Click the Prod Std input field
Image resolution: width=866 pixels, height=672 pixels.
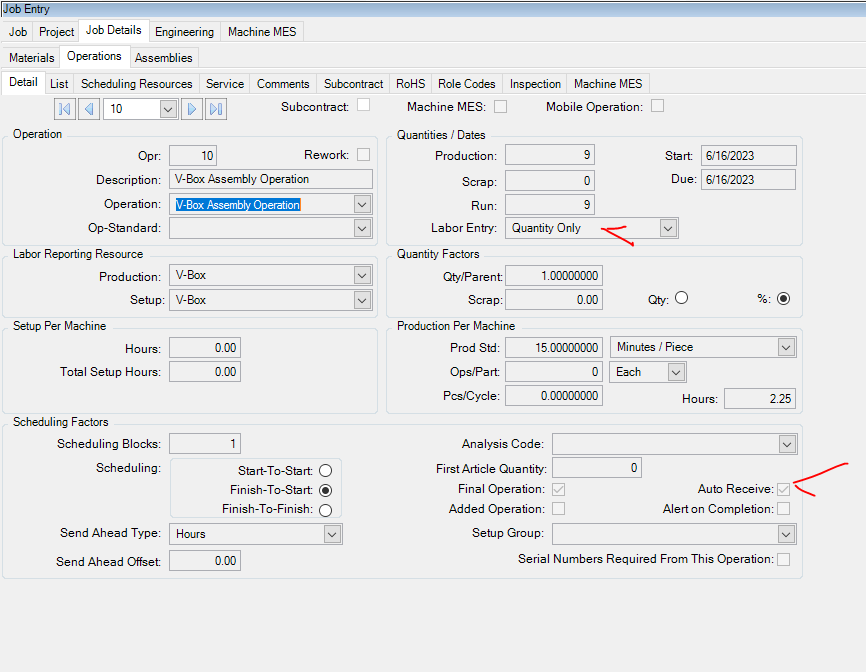[x=553, y=347]
